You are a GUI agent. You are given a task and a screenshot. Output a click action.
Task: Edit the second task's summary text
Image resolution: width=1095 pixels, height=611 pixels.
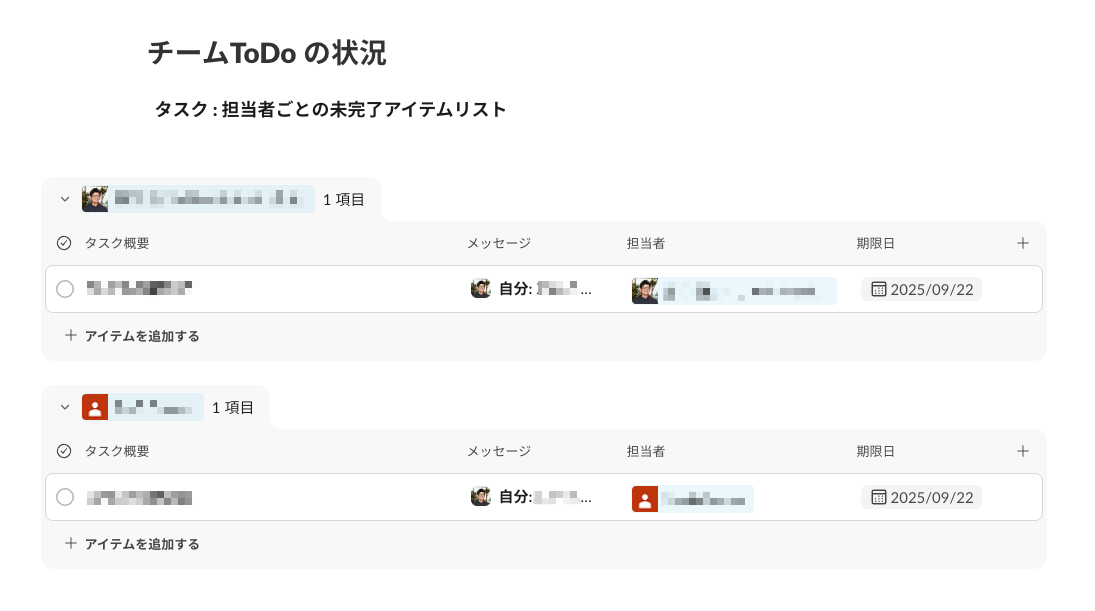pos(139,498)
